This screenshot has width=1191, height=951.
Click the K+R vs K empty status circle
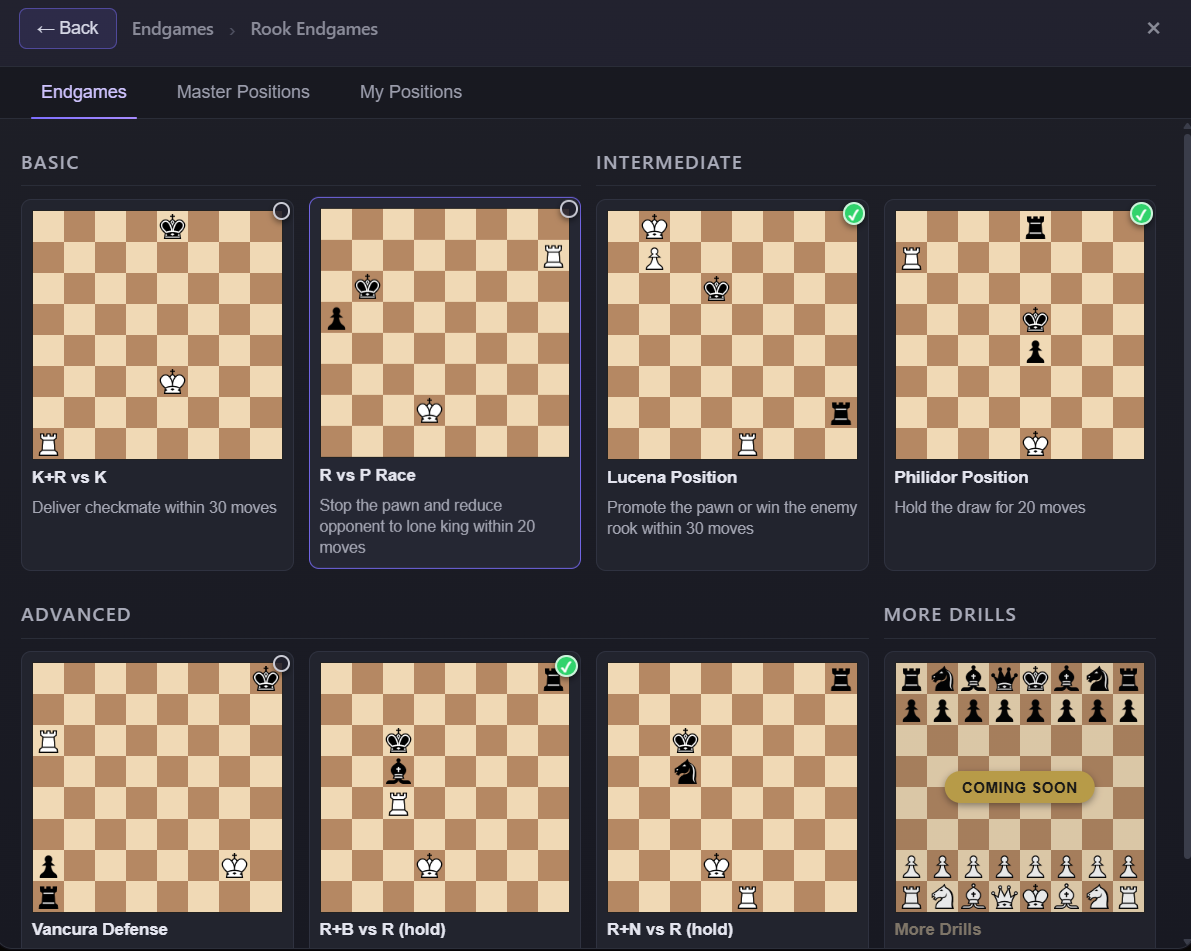[x=281, y=211]
